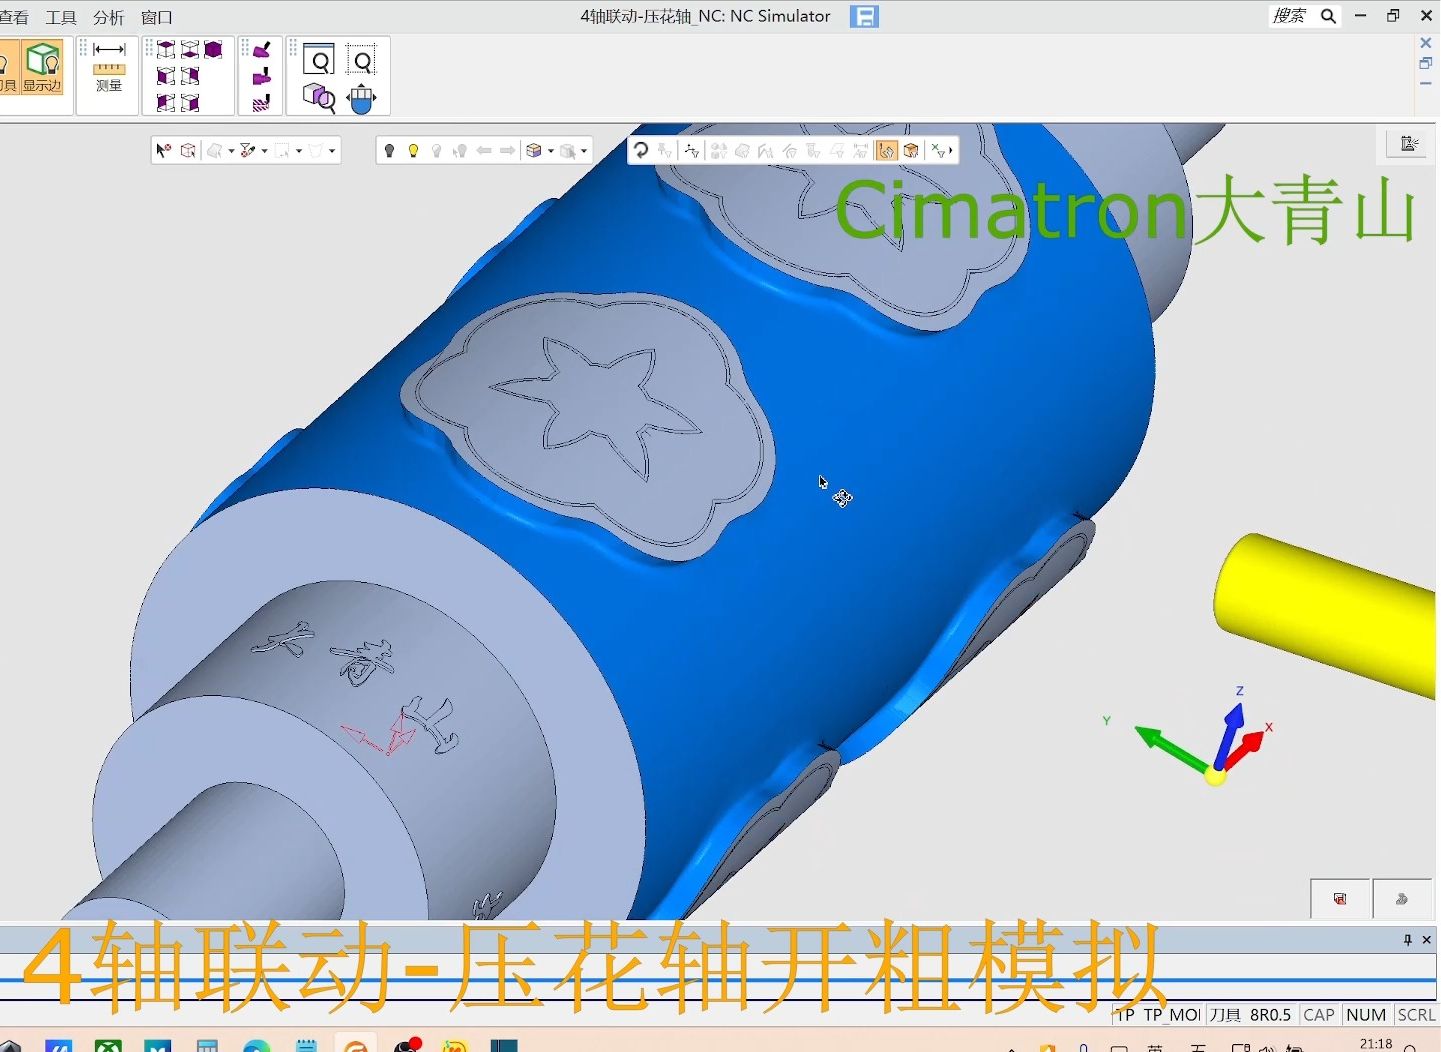
Task: Toggle the yellow light bulb icon
Action: pyautogui.click(x=413, y=151)
